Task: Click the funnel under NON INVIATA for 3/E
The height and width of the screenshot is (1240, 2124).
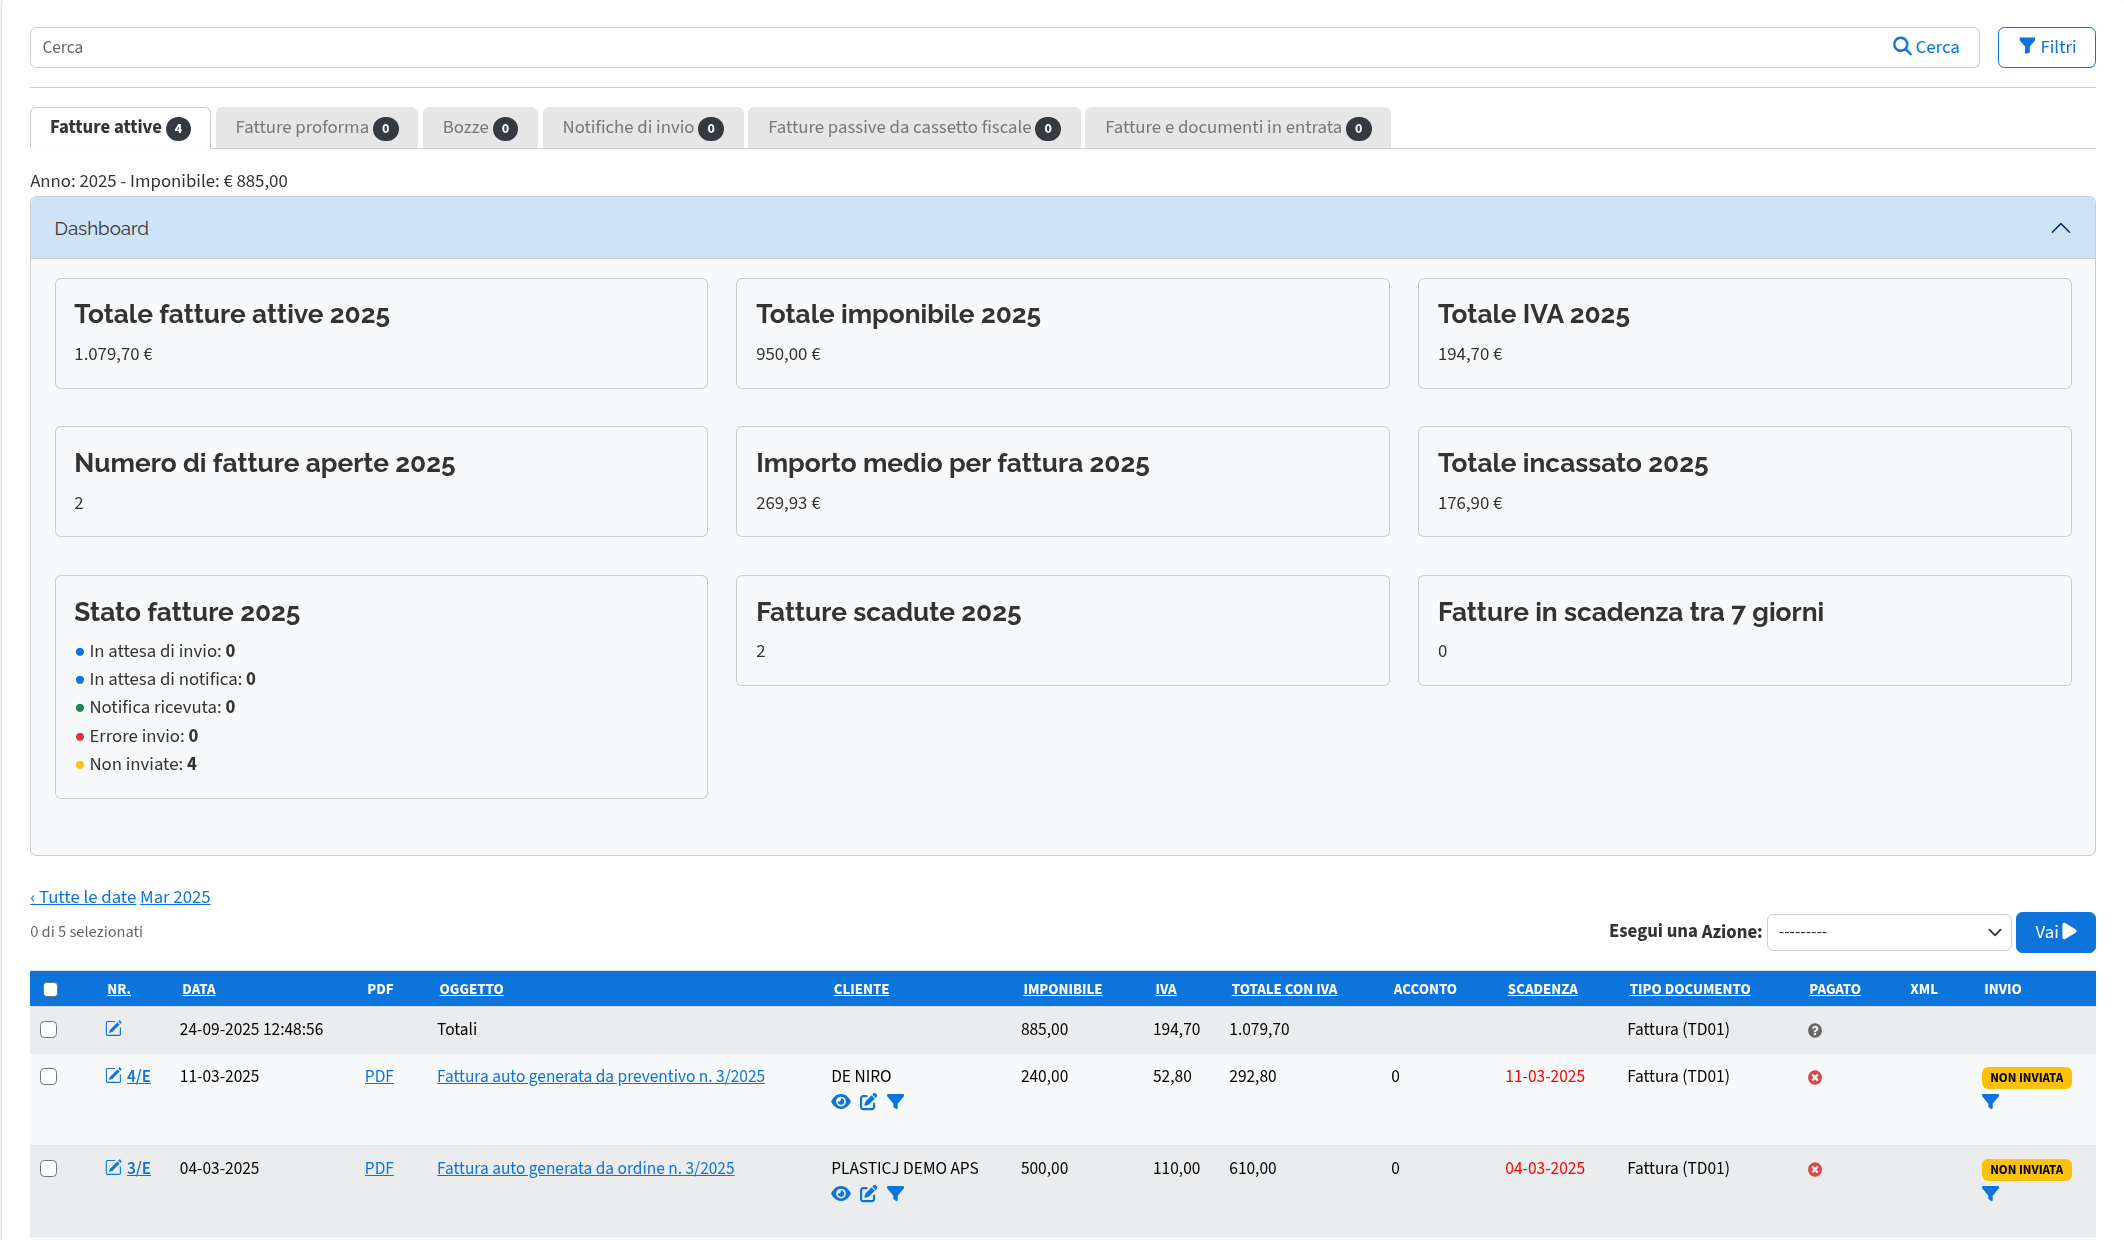Action: click(x=1990, y=1194)
